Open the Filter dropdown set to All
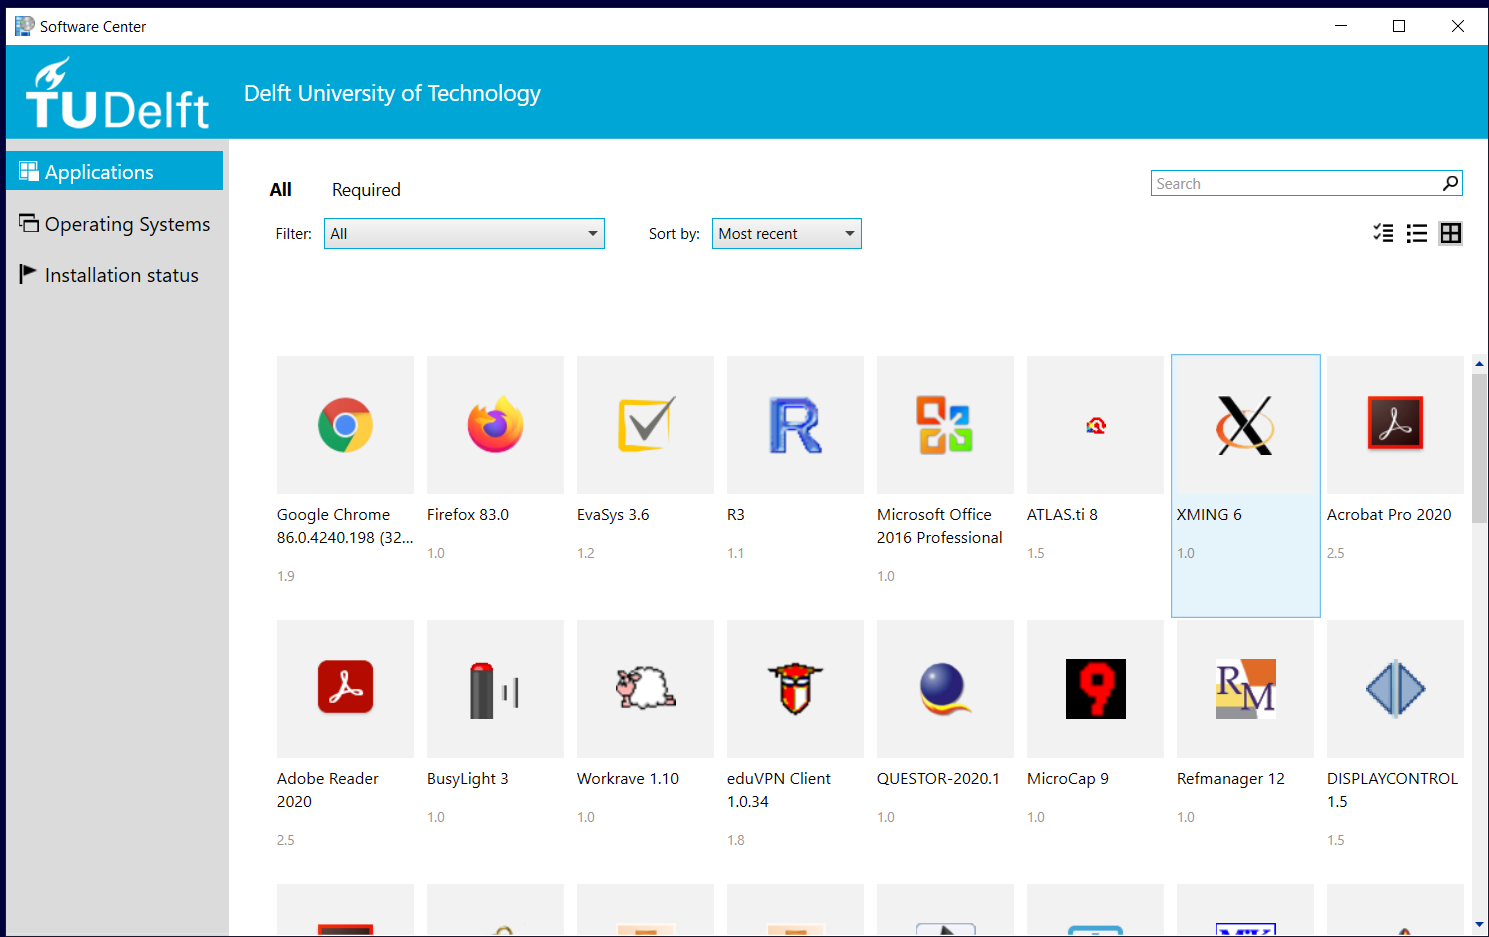 (464, 233)
